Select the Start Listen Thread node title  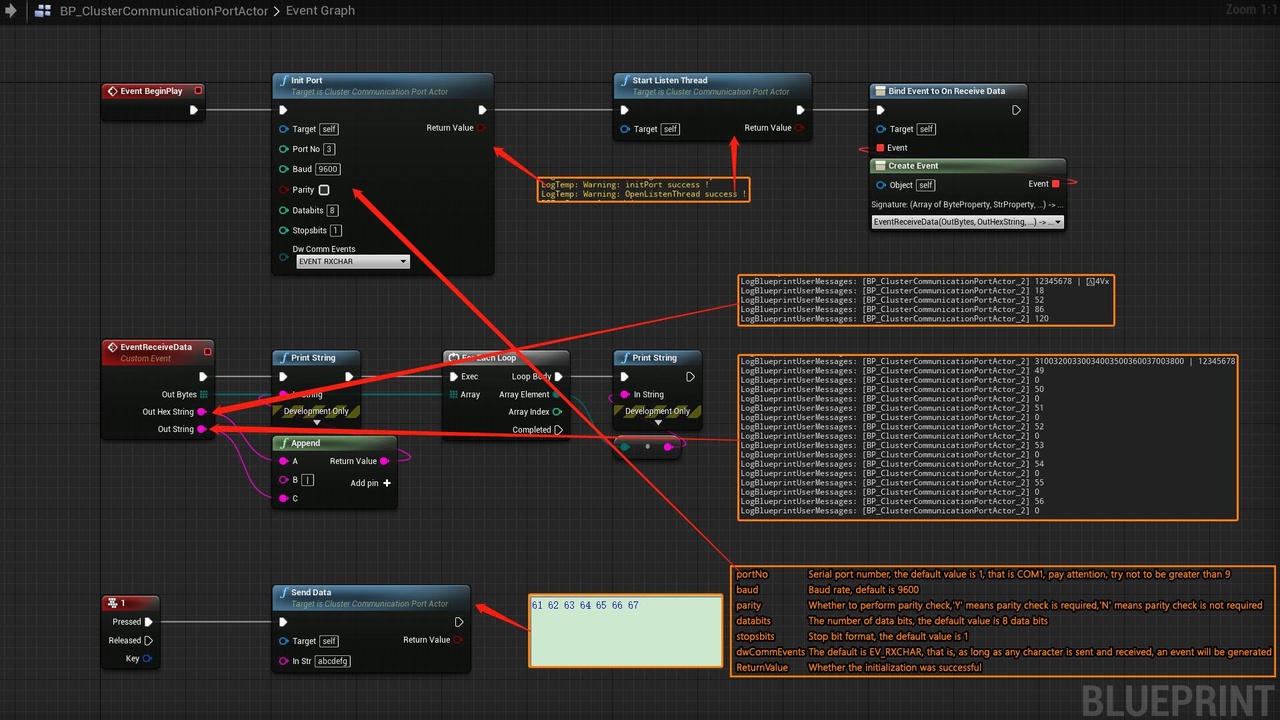669,81
